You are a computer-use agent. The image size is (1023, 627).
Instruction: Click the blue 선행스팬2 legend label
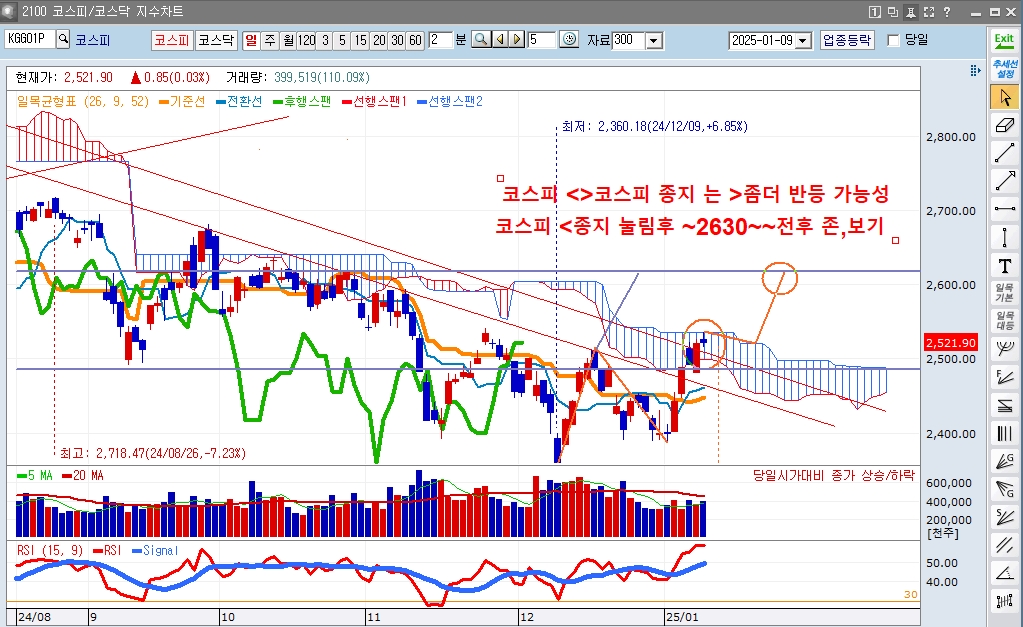click(450, 101)
